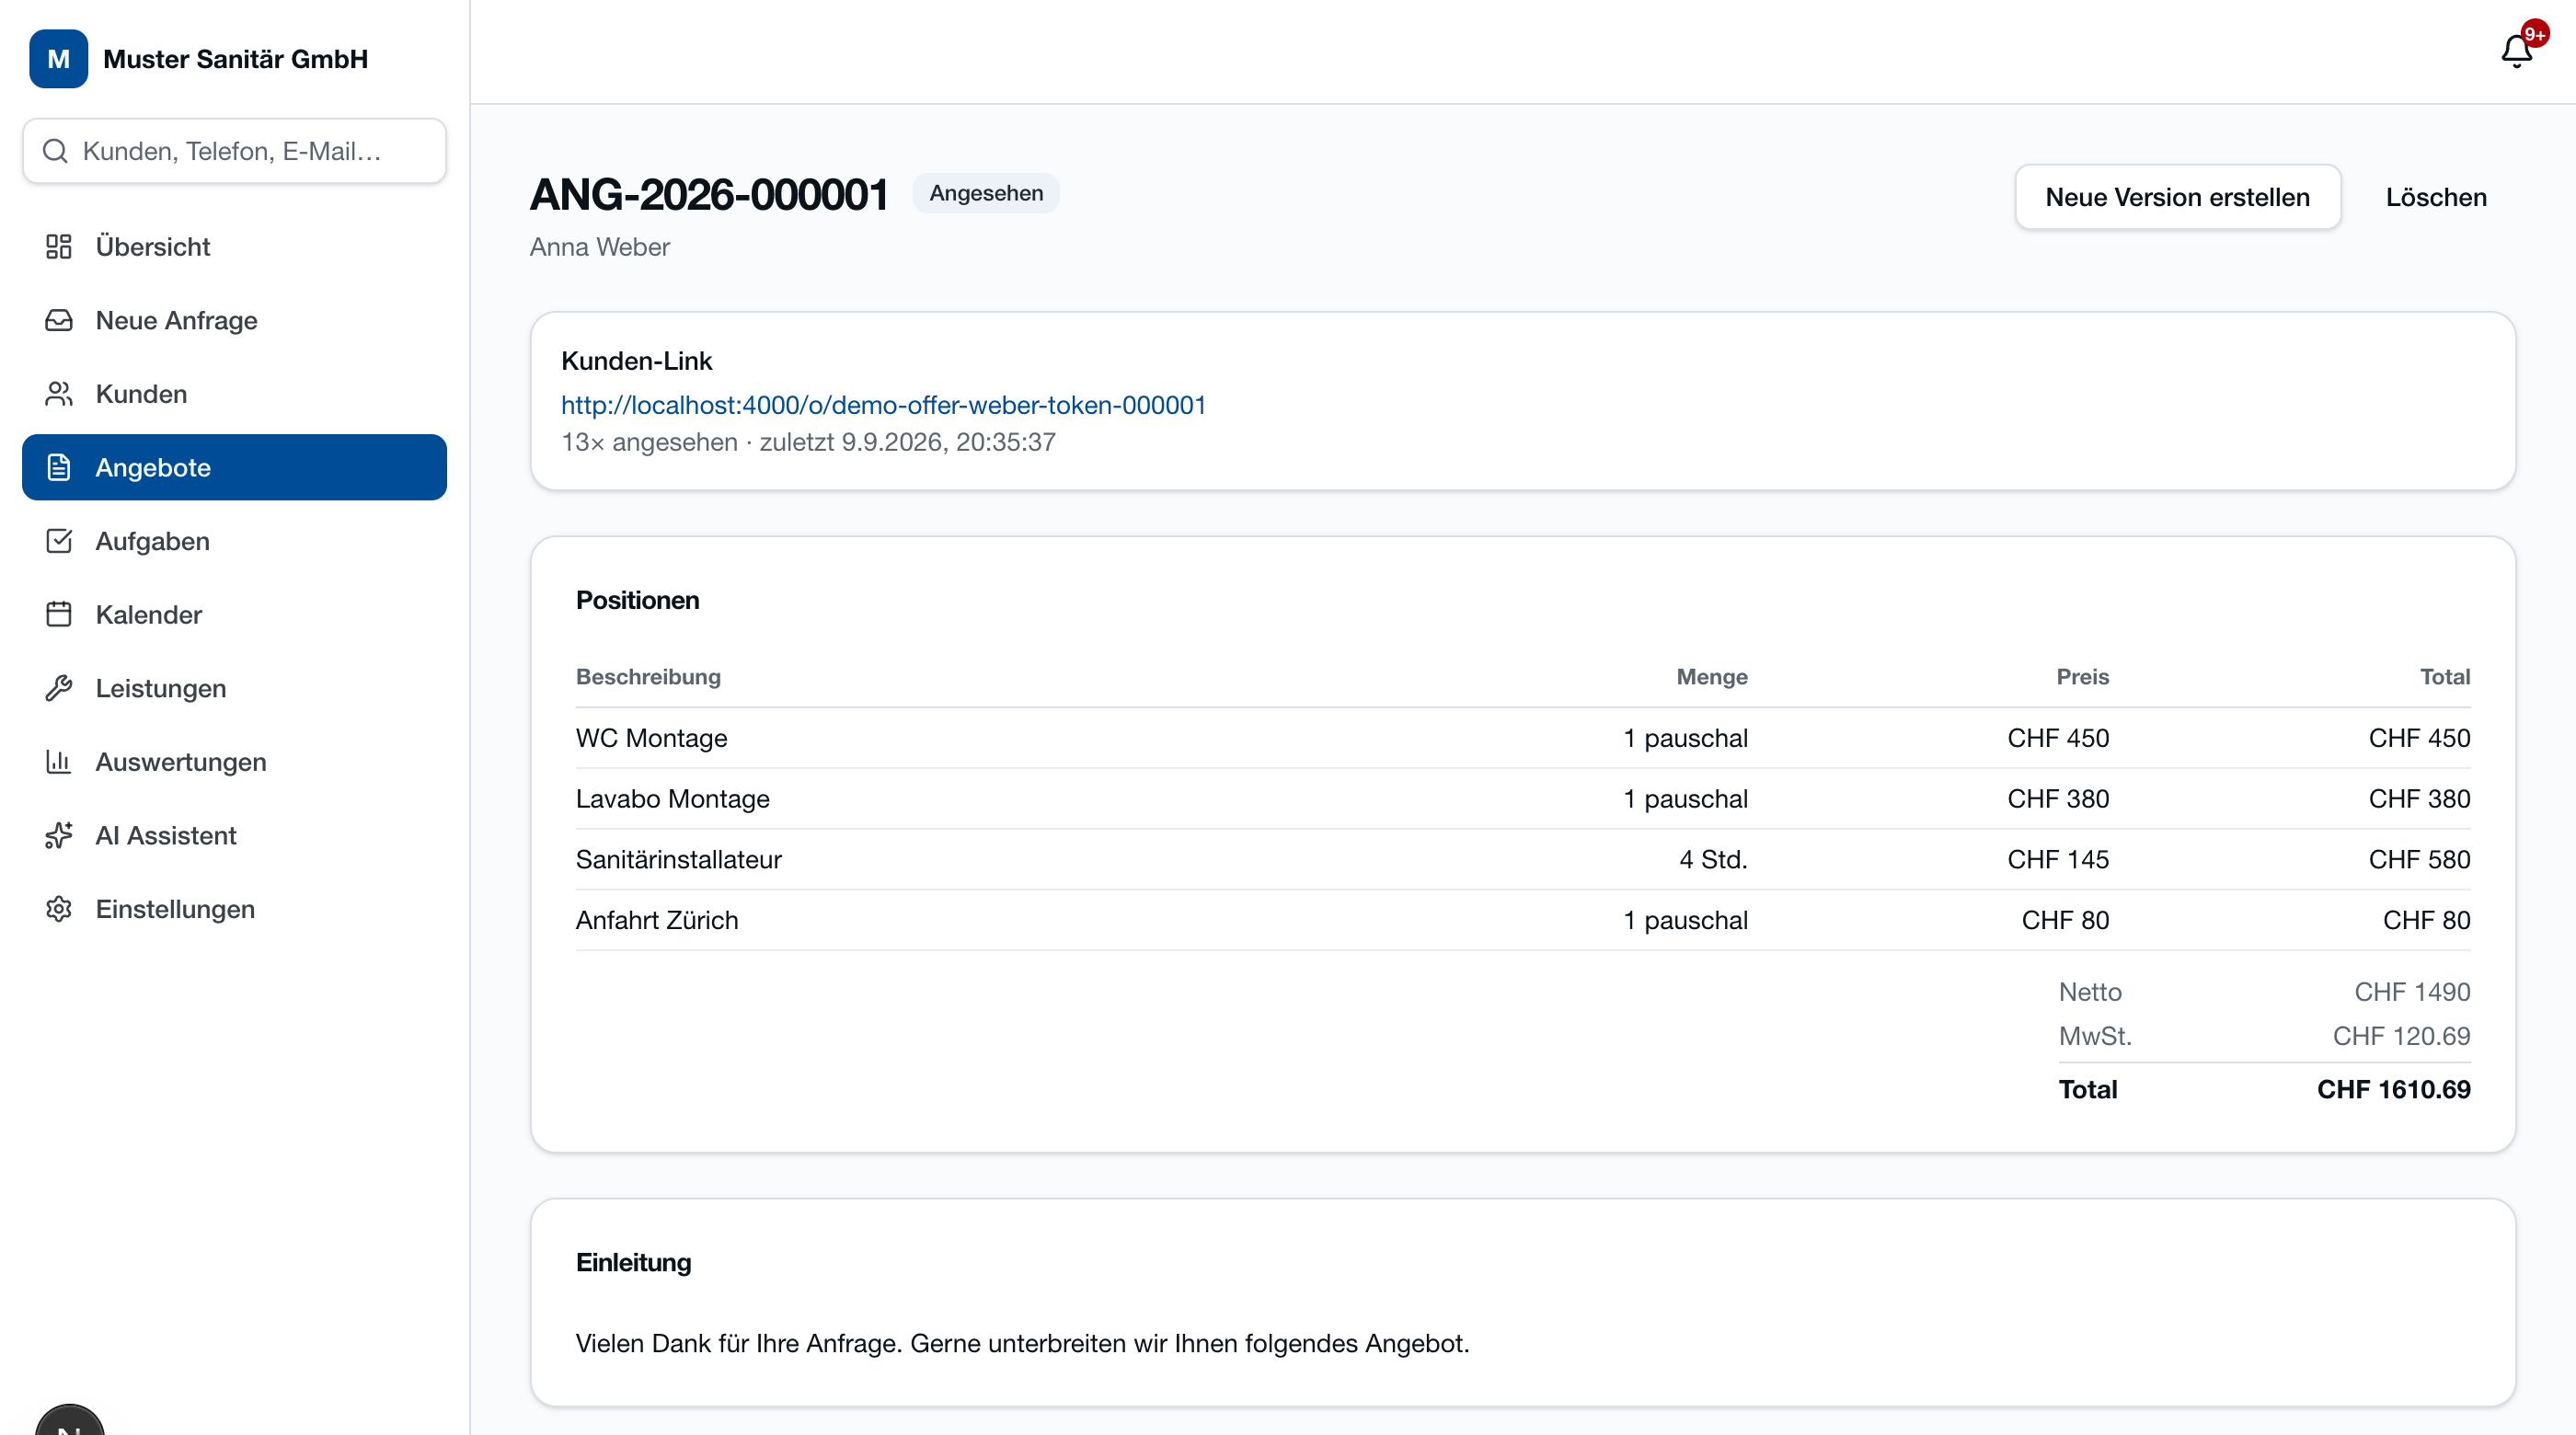Open Auswertungen reports
2576x1435 pixels.
(234, 762)
